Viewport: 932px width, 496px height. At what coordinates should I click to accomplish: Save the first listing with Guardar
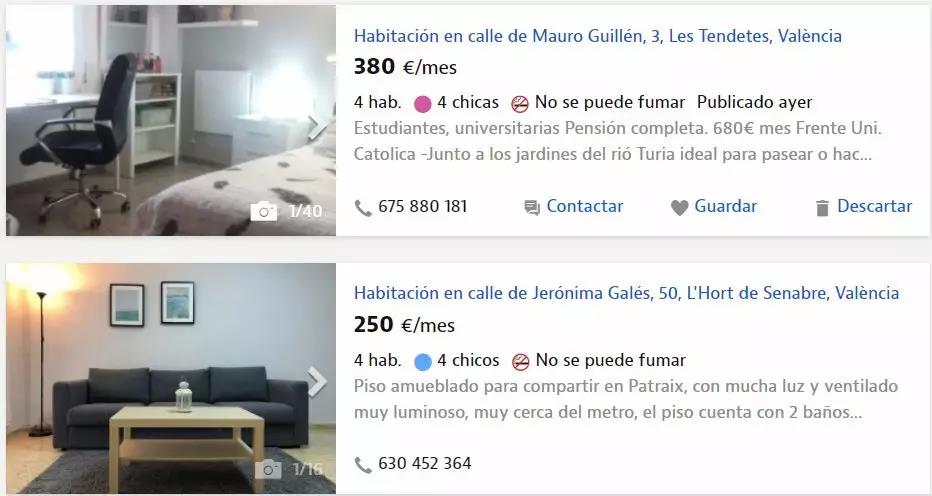point(725,206)
